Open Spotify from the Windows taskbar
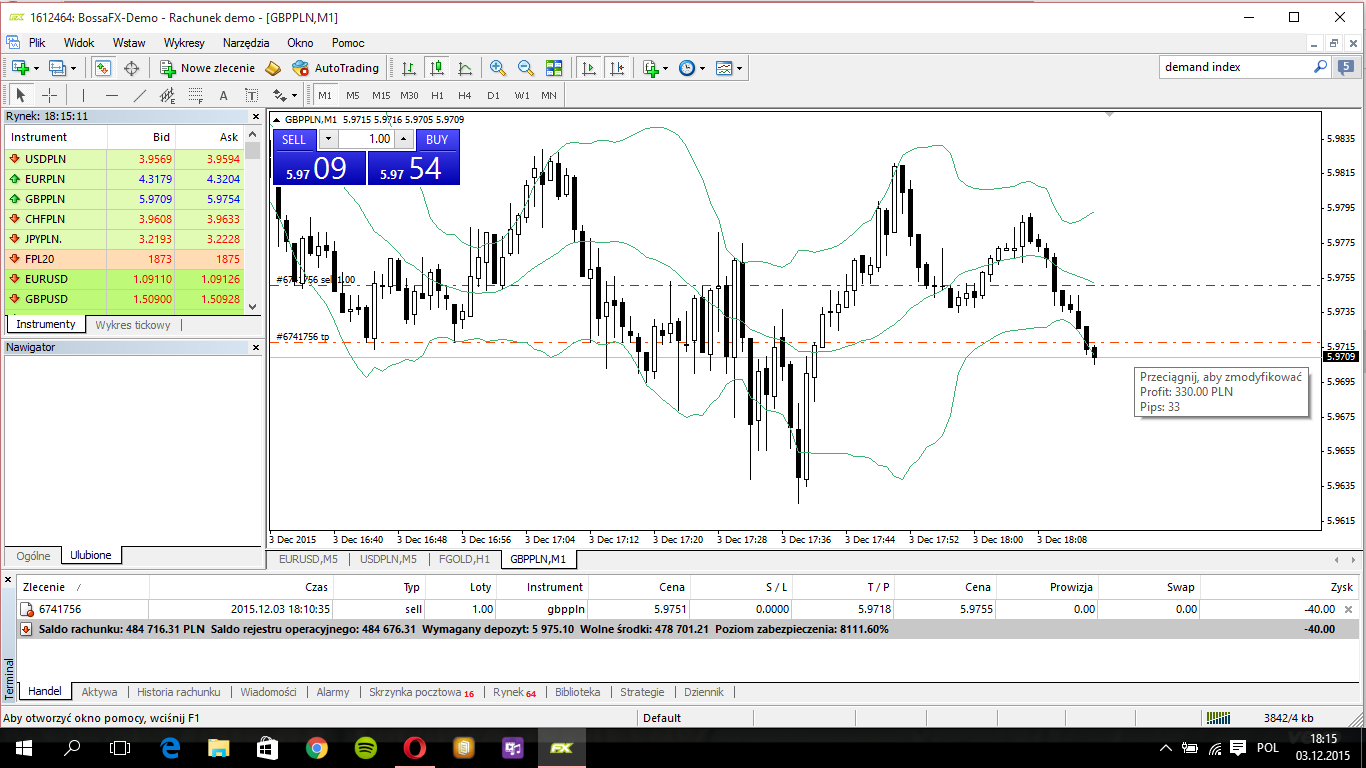The image size is (1366, 768). coord(366,747)
